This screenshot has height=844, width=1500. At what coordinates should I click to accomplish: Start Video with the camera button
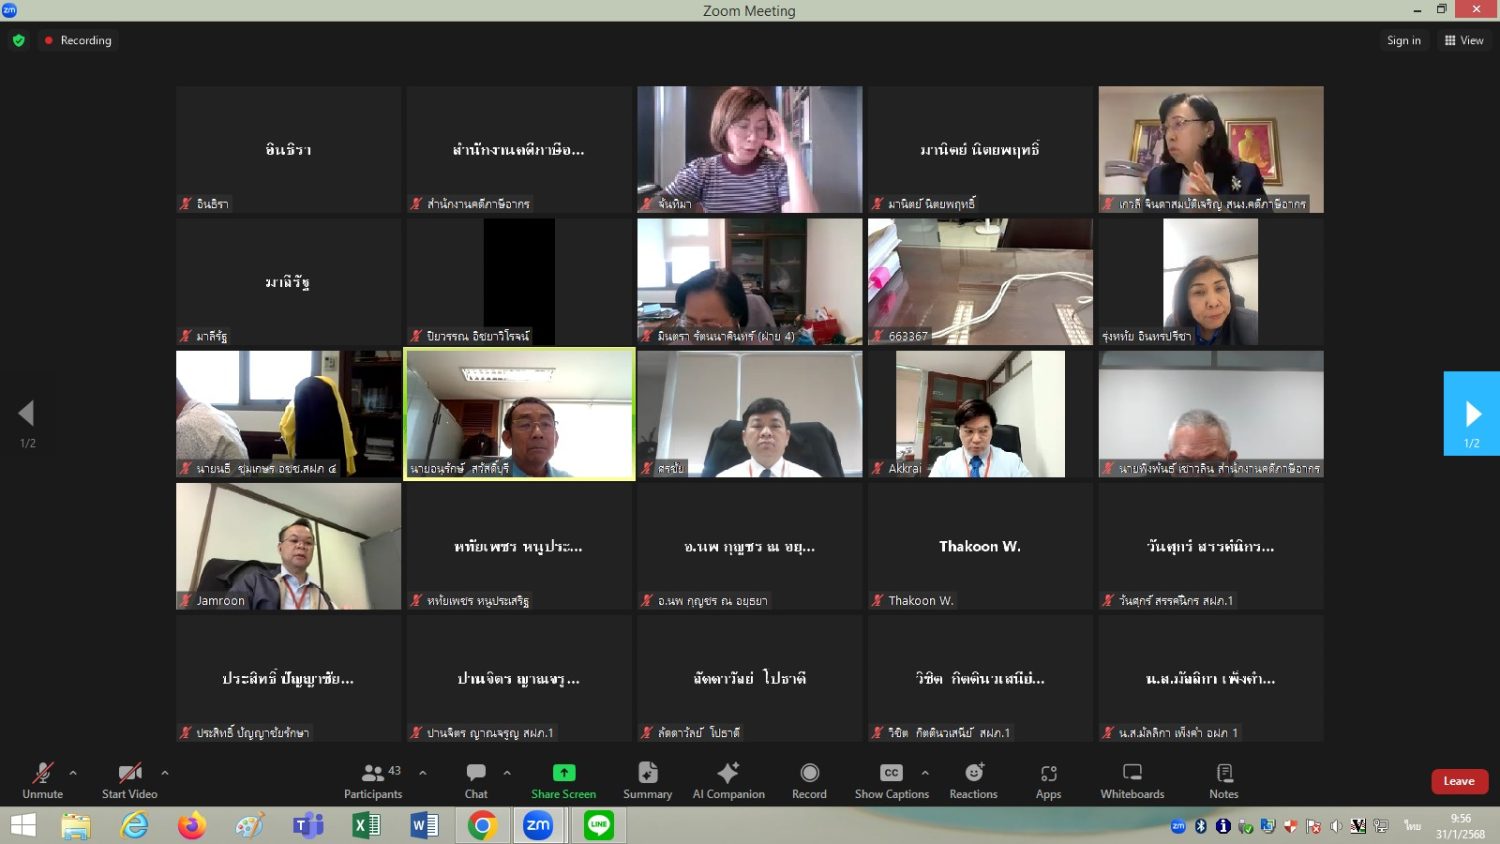coord(129,780)
